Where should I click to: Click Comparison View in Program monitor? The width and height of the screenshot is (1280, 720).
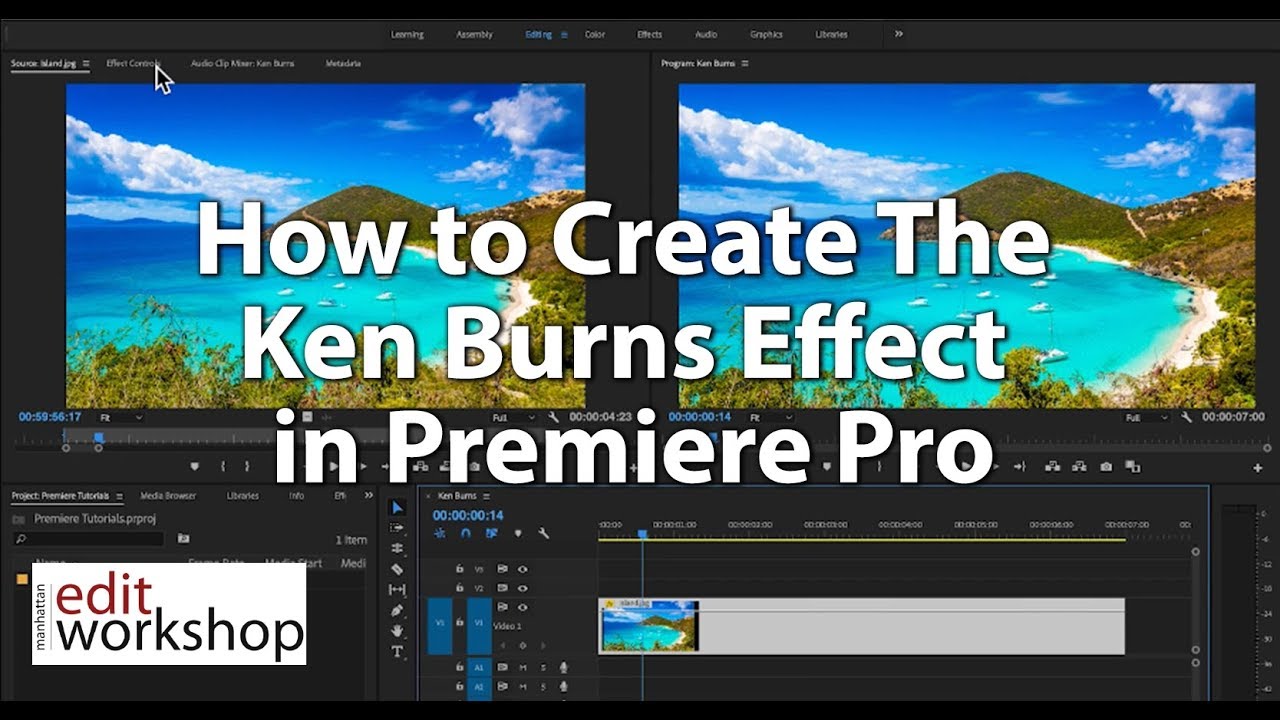tap(1132, 467)
